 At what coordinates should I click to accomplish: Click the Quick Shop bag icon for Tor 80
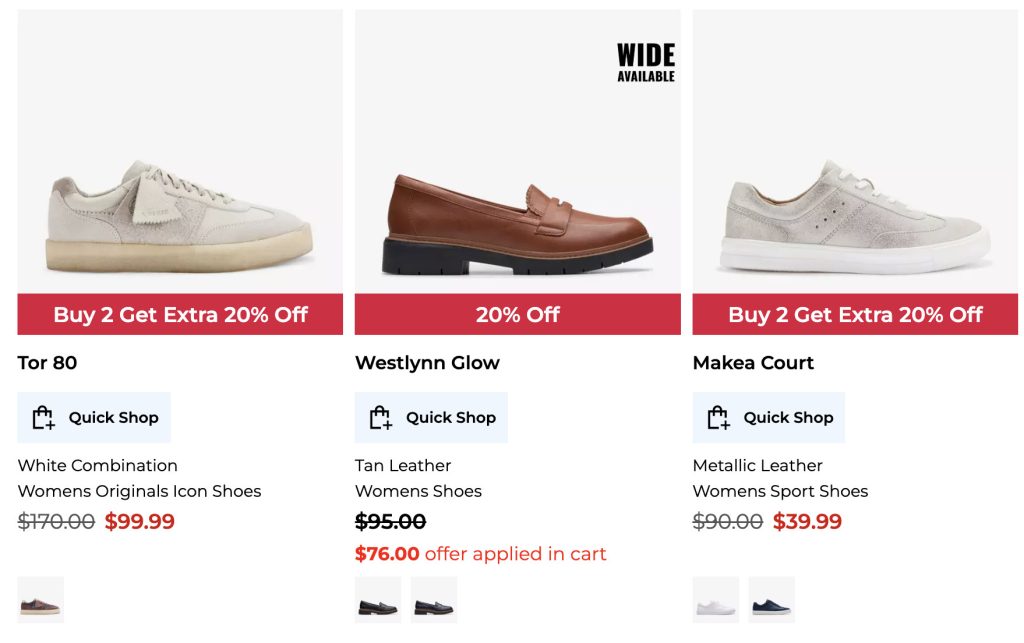pyautogui.click(x=42, y=418)
